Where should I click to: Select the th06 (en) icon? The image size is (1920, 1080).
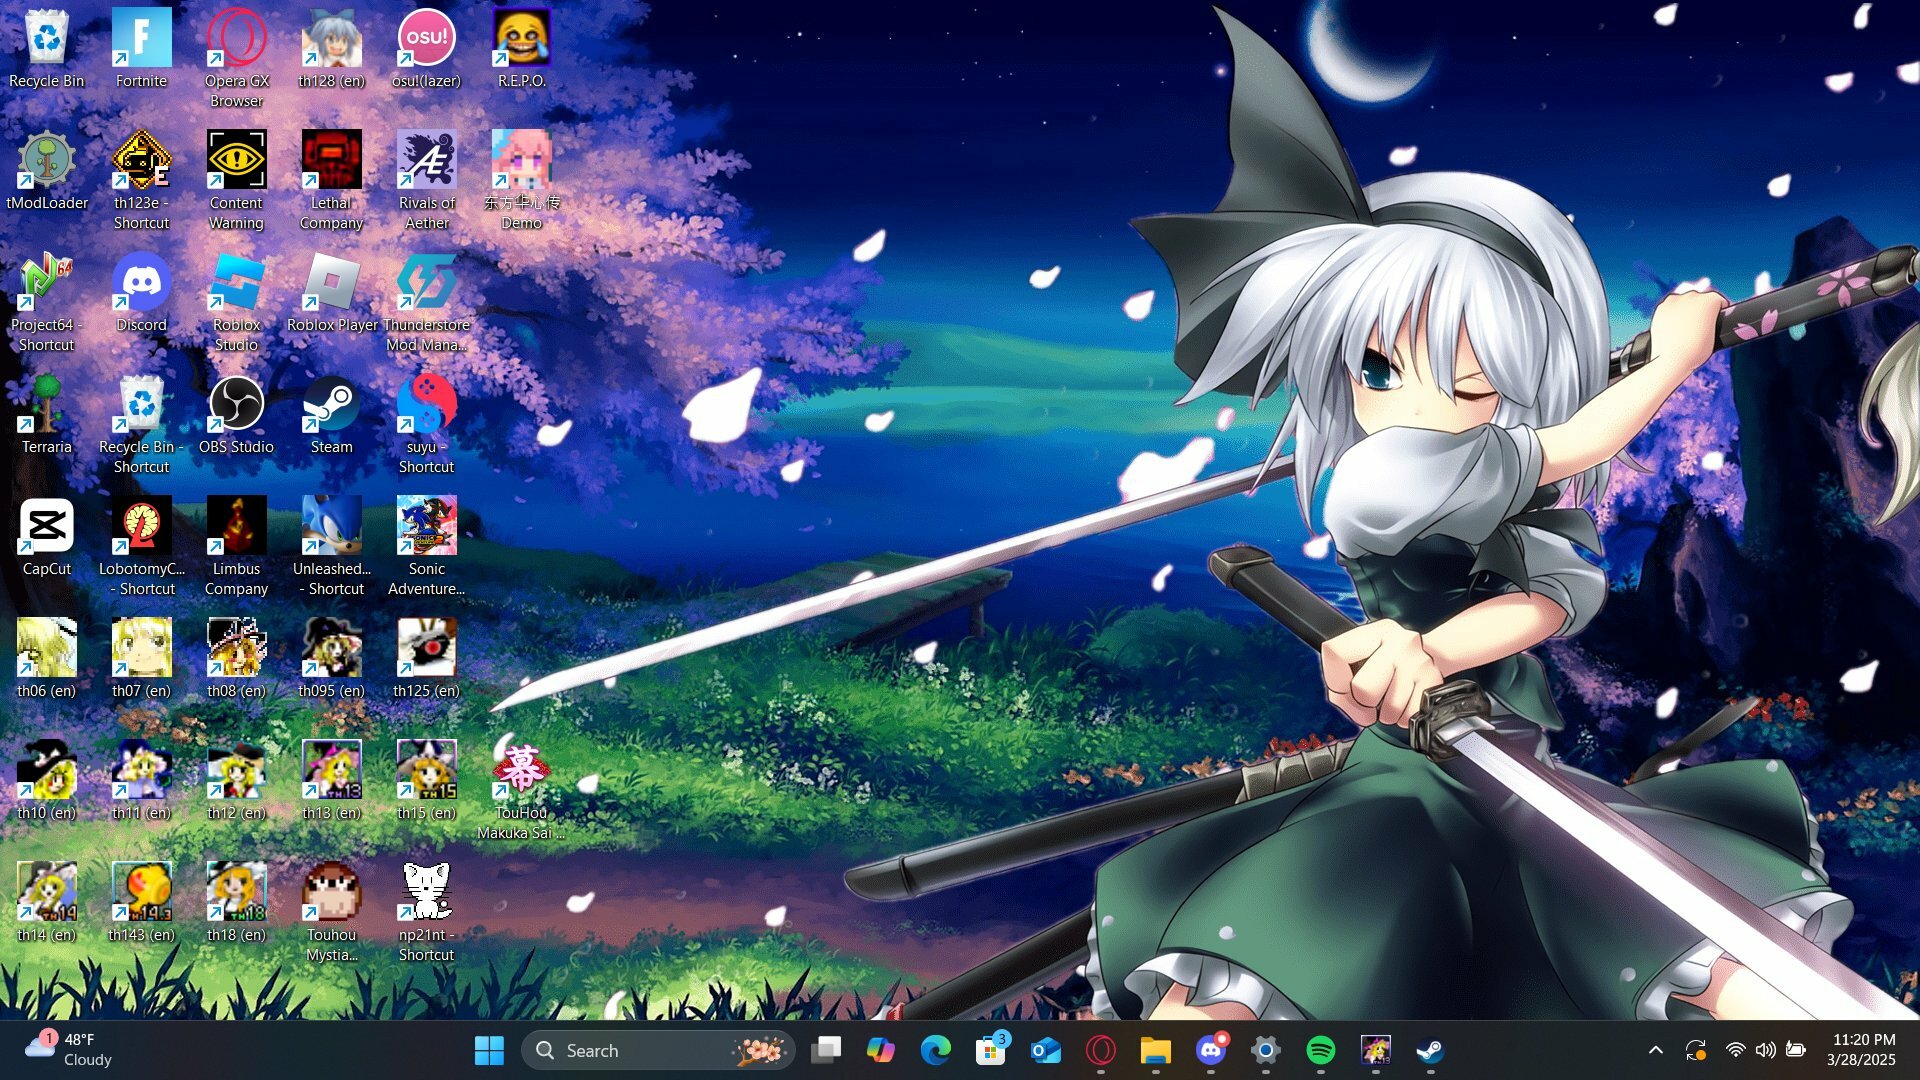pyautogui.click(x=47, y=658)
